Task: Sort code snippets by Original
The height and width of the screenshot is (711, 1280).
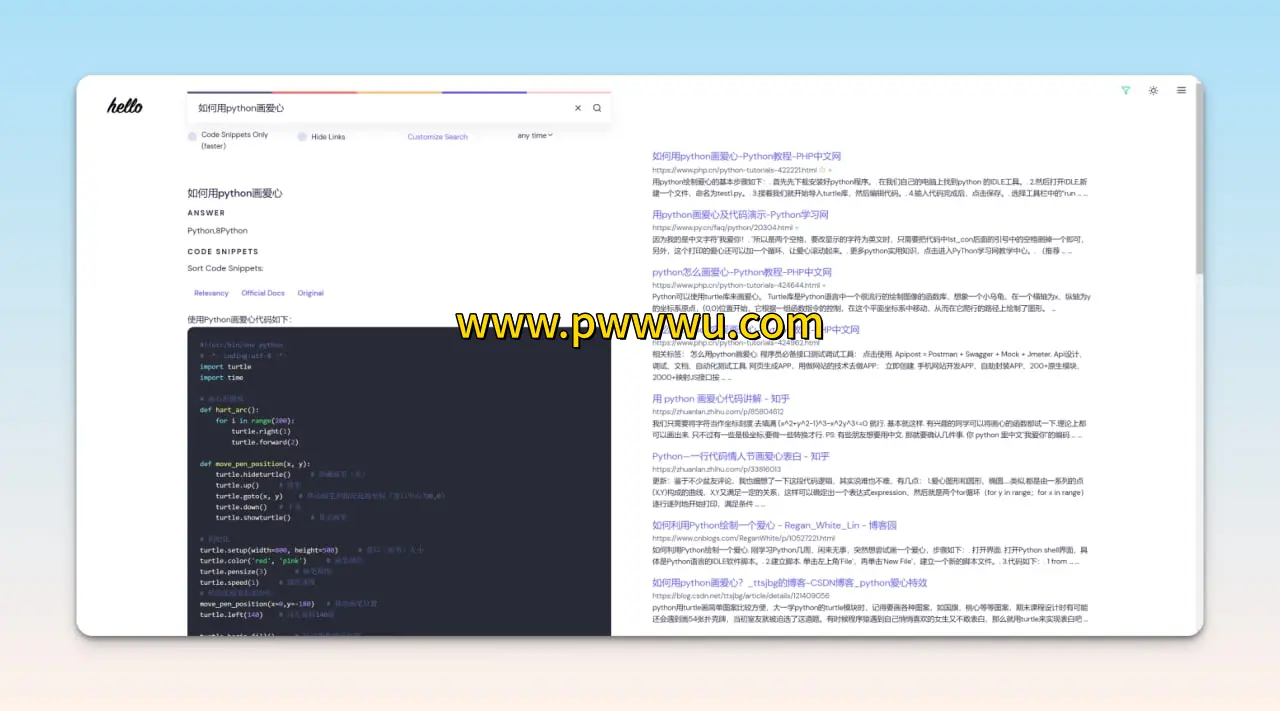Action: (x=310, y=293)
